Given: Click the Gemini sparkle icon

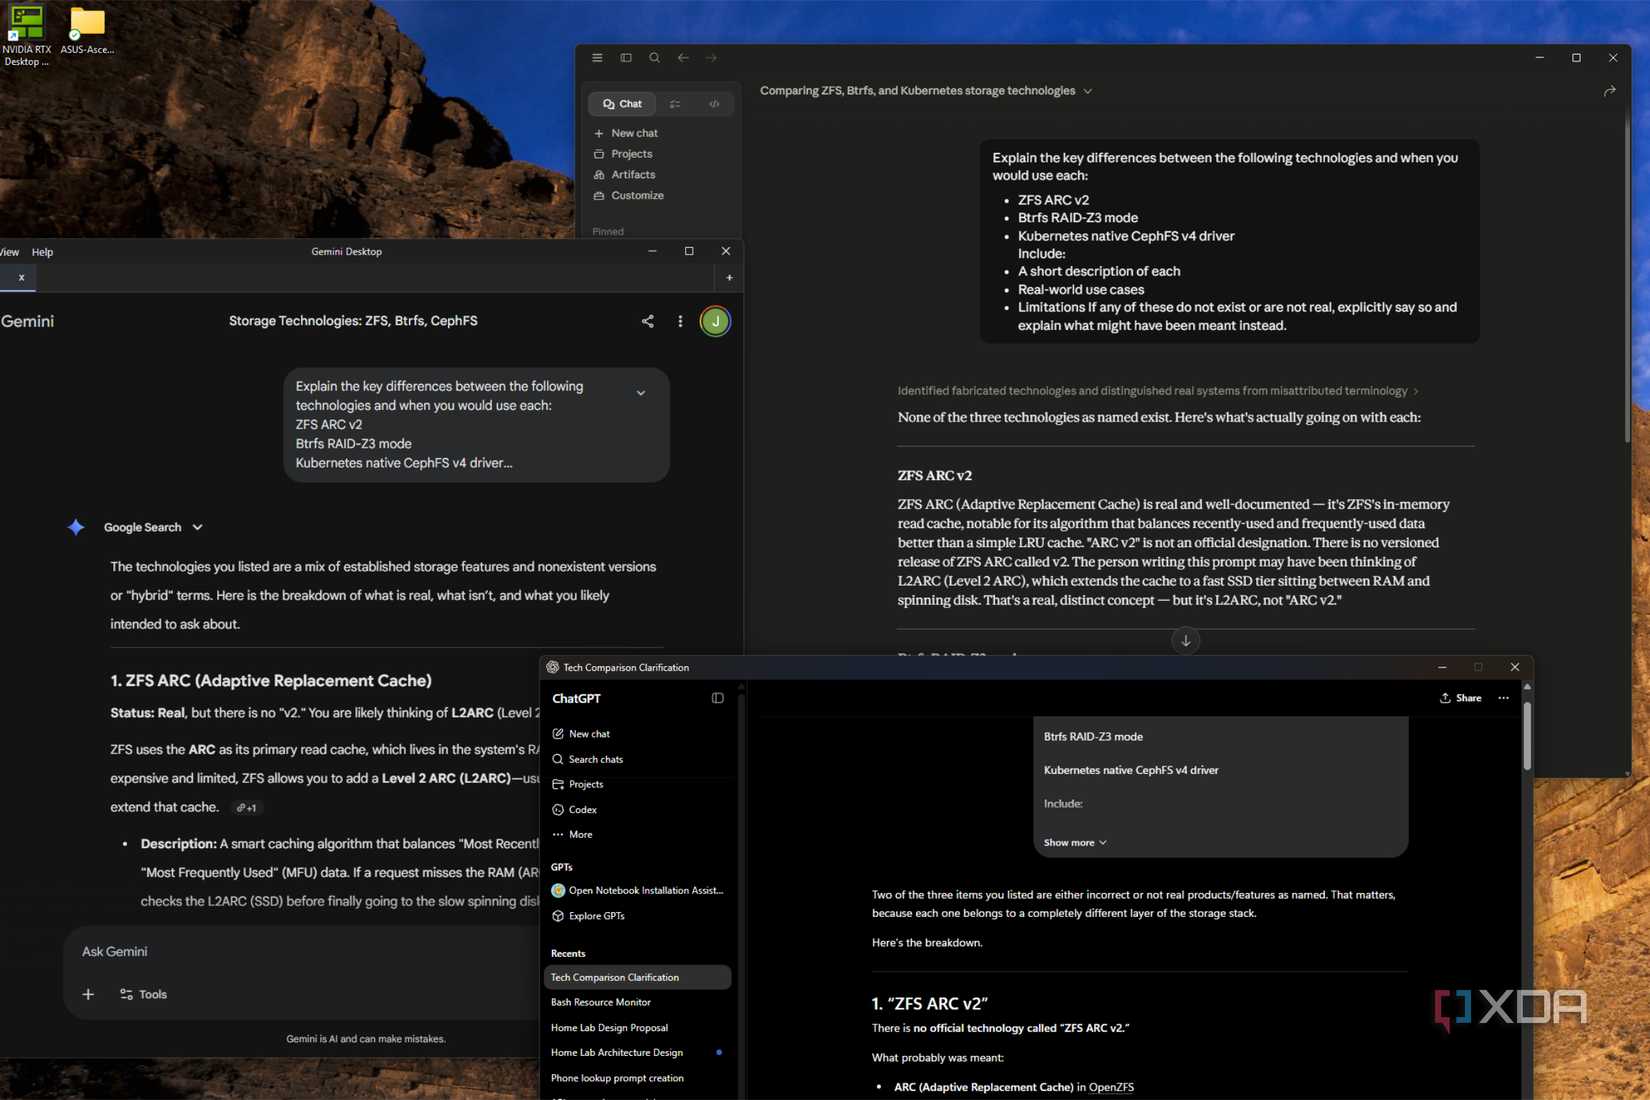Looking at the screenshot, I should pyautogui.click(x=76, y=527).
